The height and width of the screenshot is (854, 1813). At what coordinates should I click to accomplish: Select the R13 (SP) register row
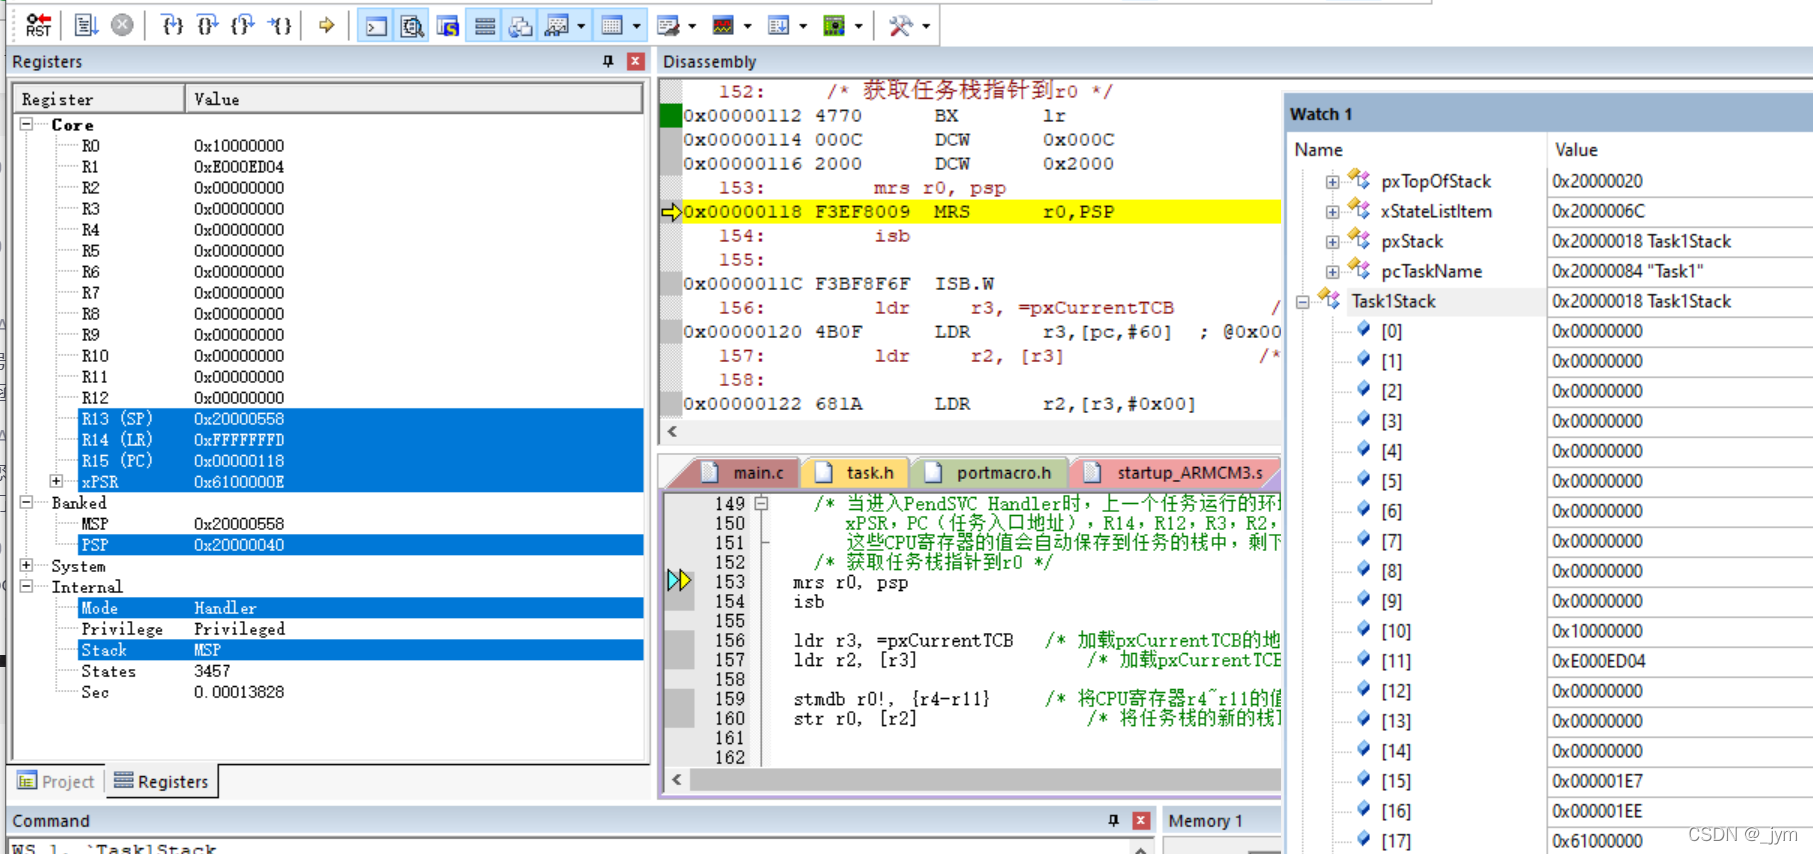coord(361,418)
